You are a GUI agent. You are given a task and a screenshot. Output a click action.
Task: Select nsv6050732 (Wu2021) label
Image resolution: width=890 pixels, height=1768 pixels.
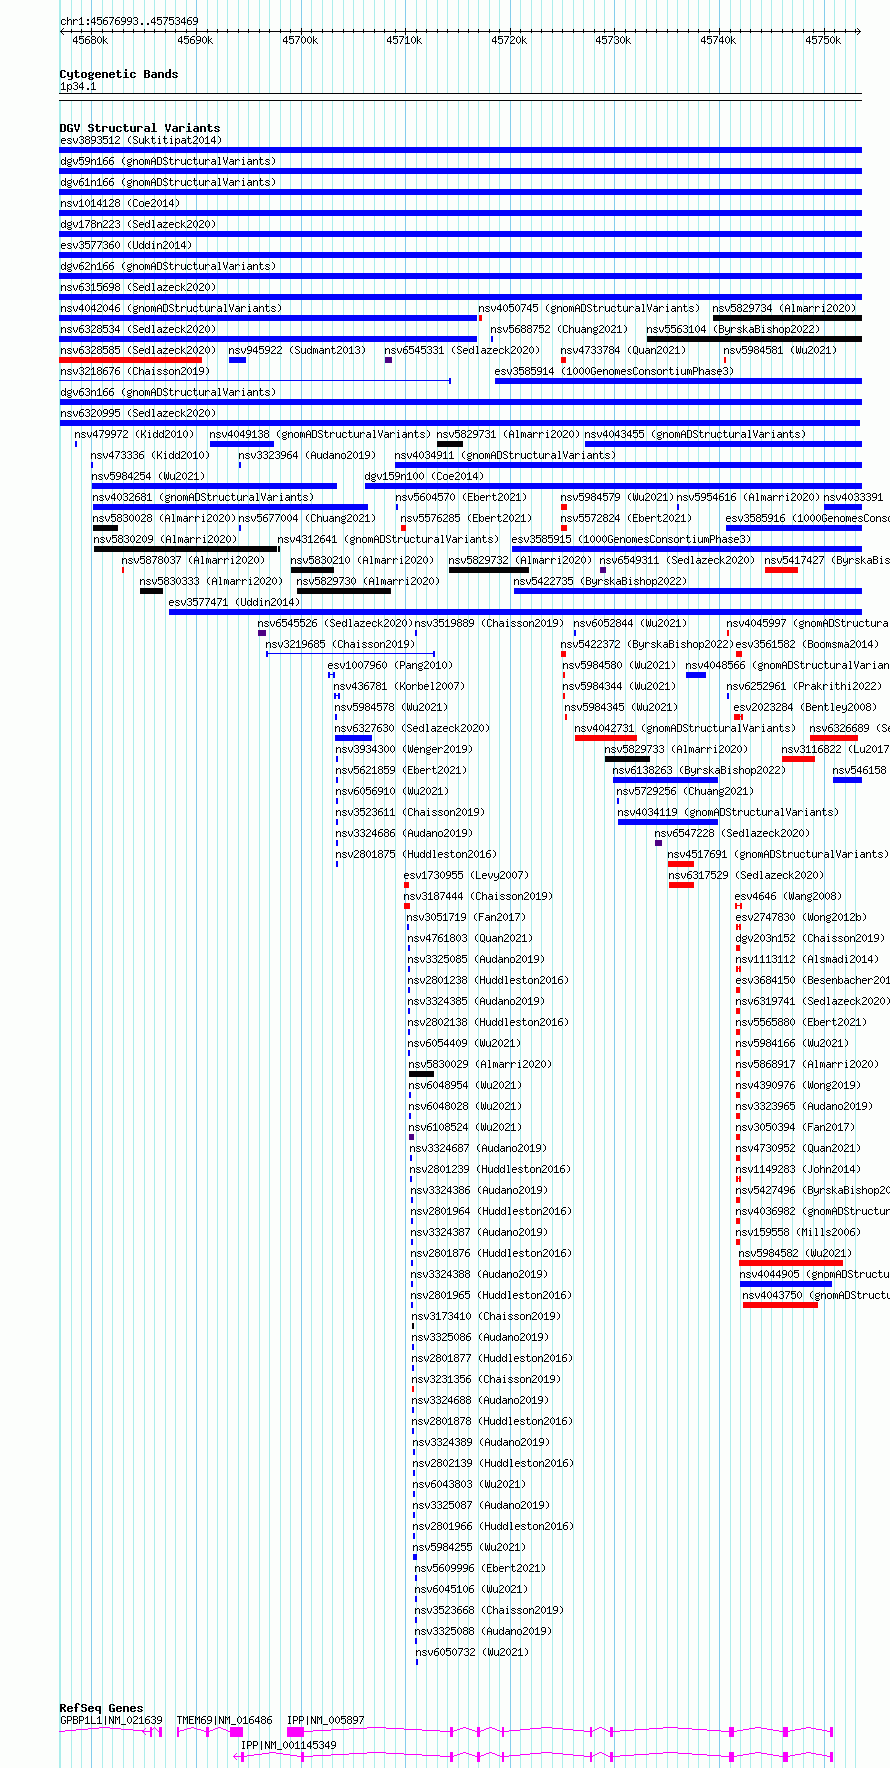coord(472,1652)
